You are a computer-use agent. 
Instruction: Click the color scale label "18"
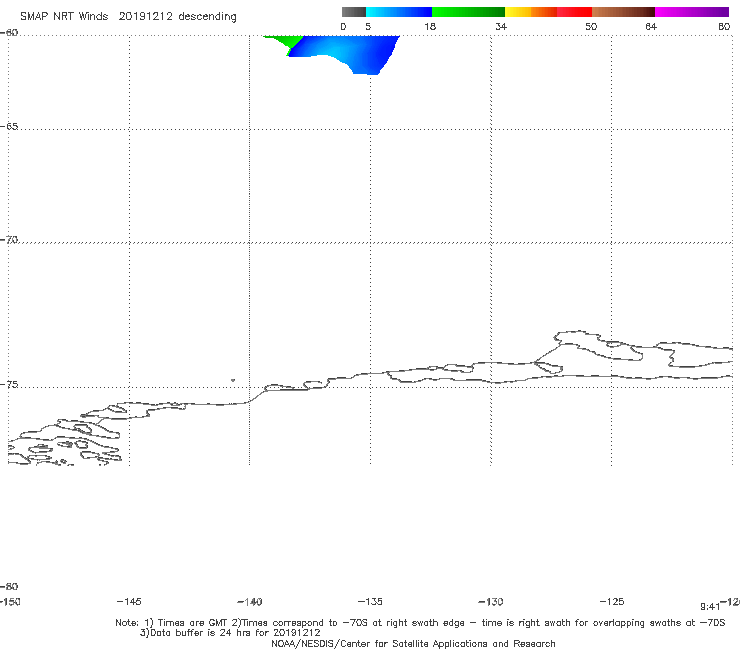tap(430, 26)
